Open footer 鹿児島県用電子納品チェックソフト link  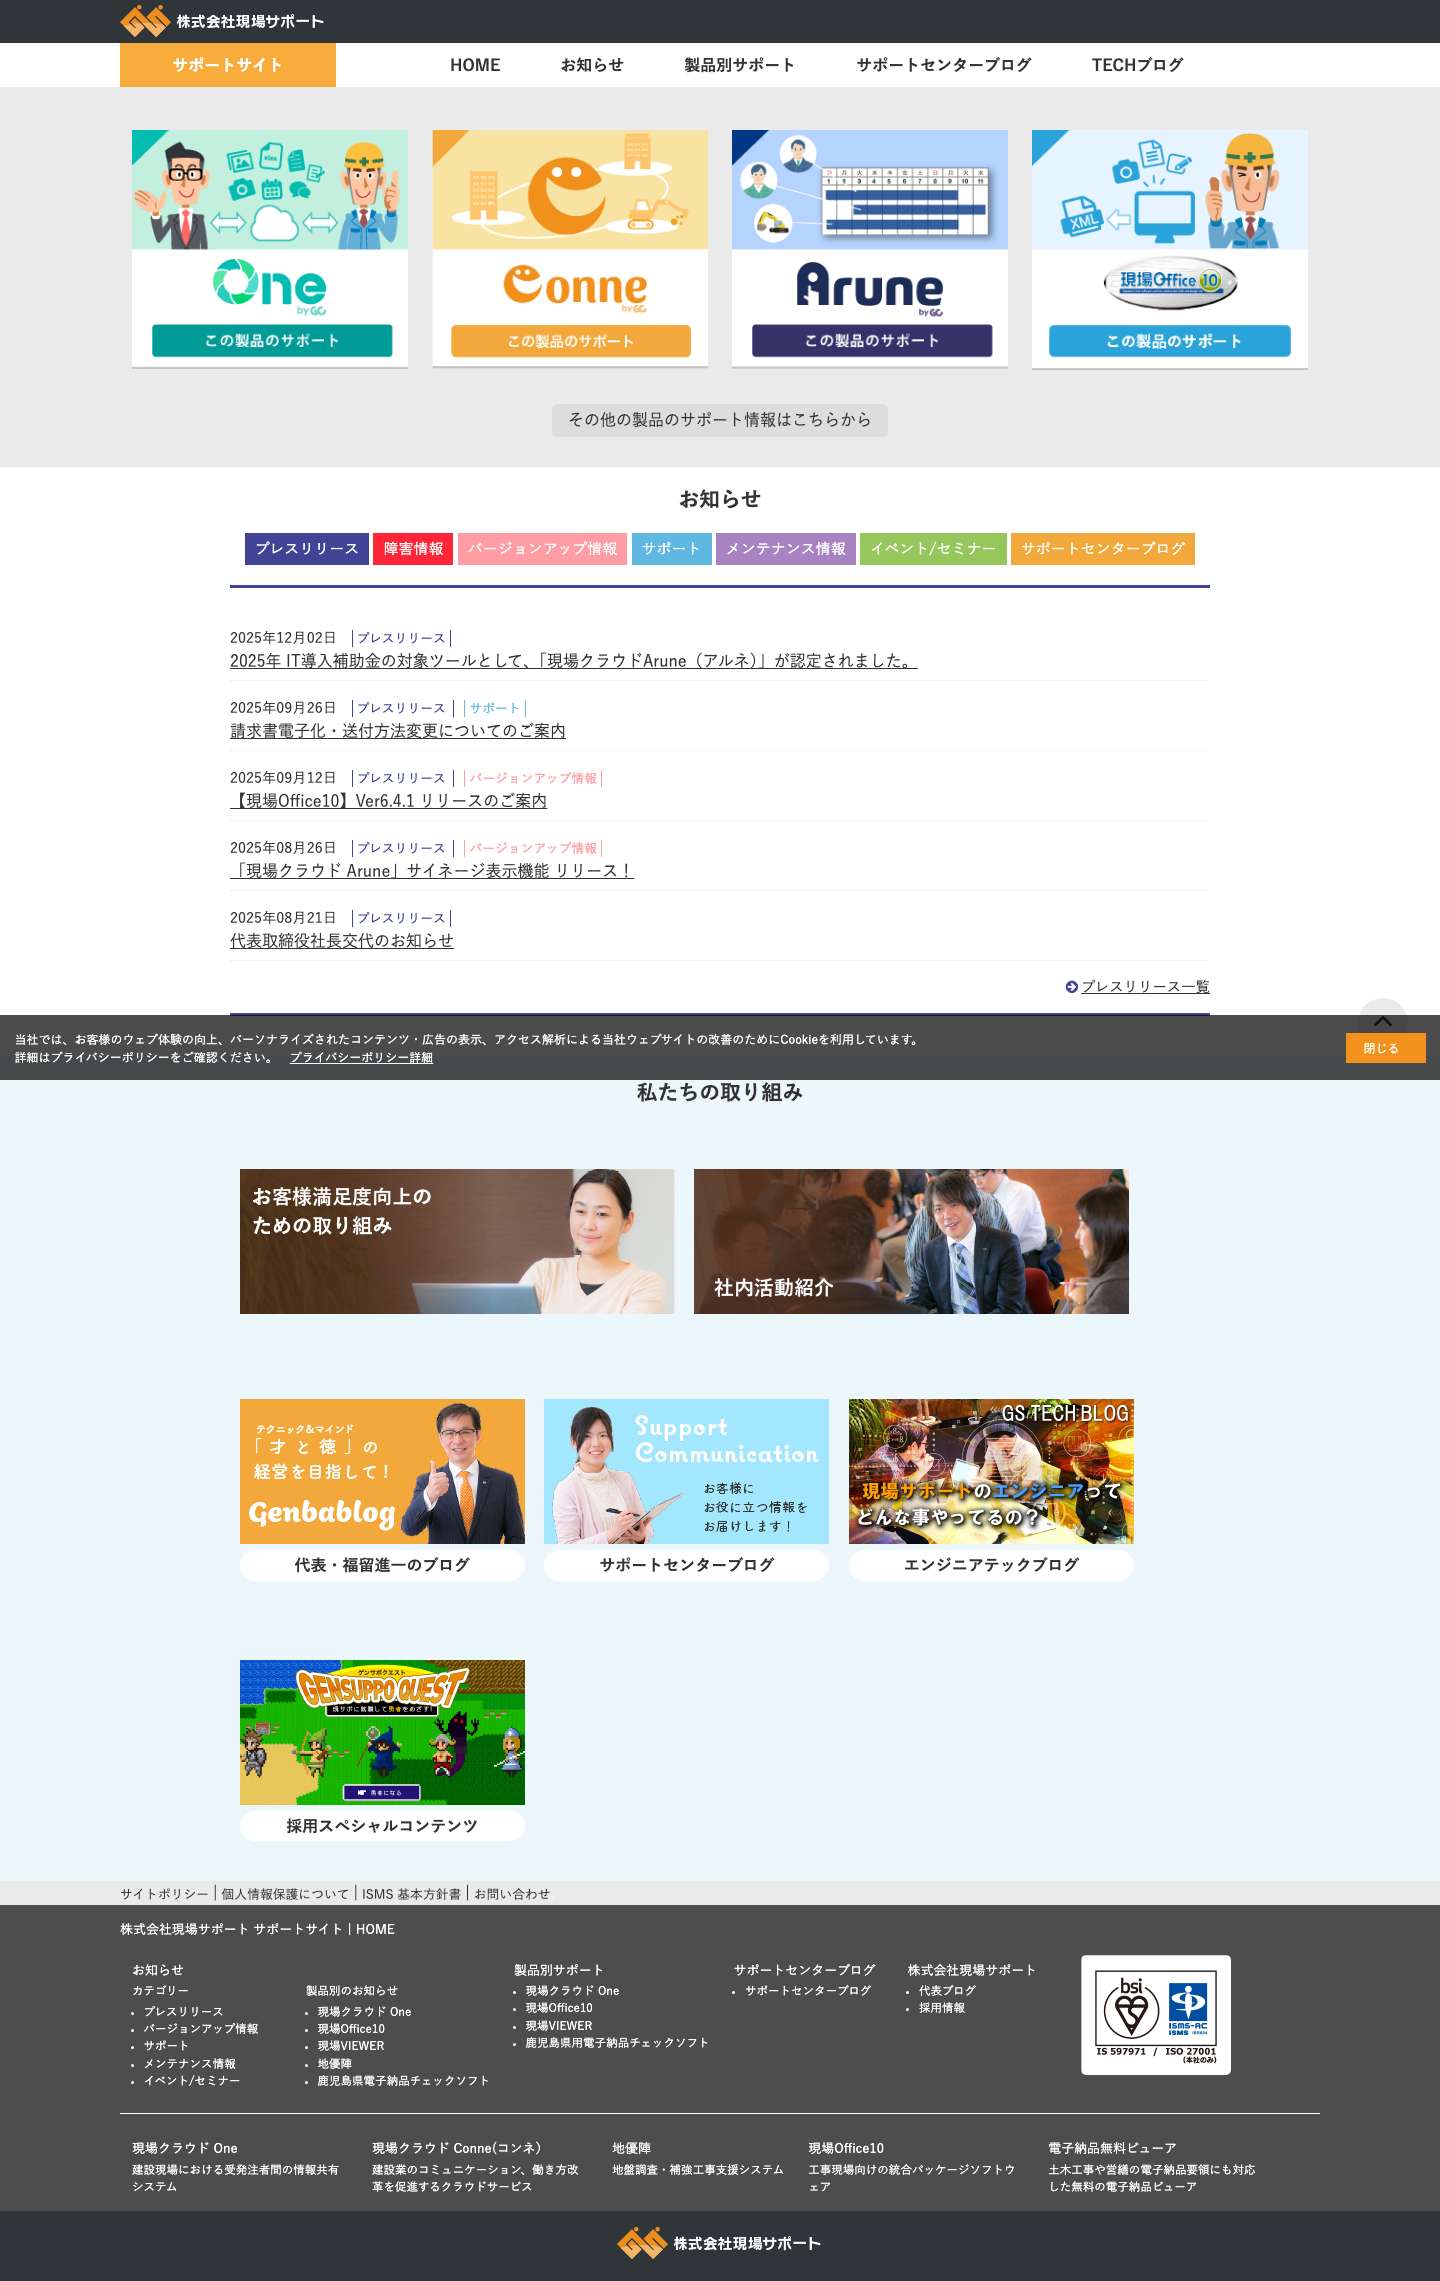click(x=617, y=2043)
